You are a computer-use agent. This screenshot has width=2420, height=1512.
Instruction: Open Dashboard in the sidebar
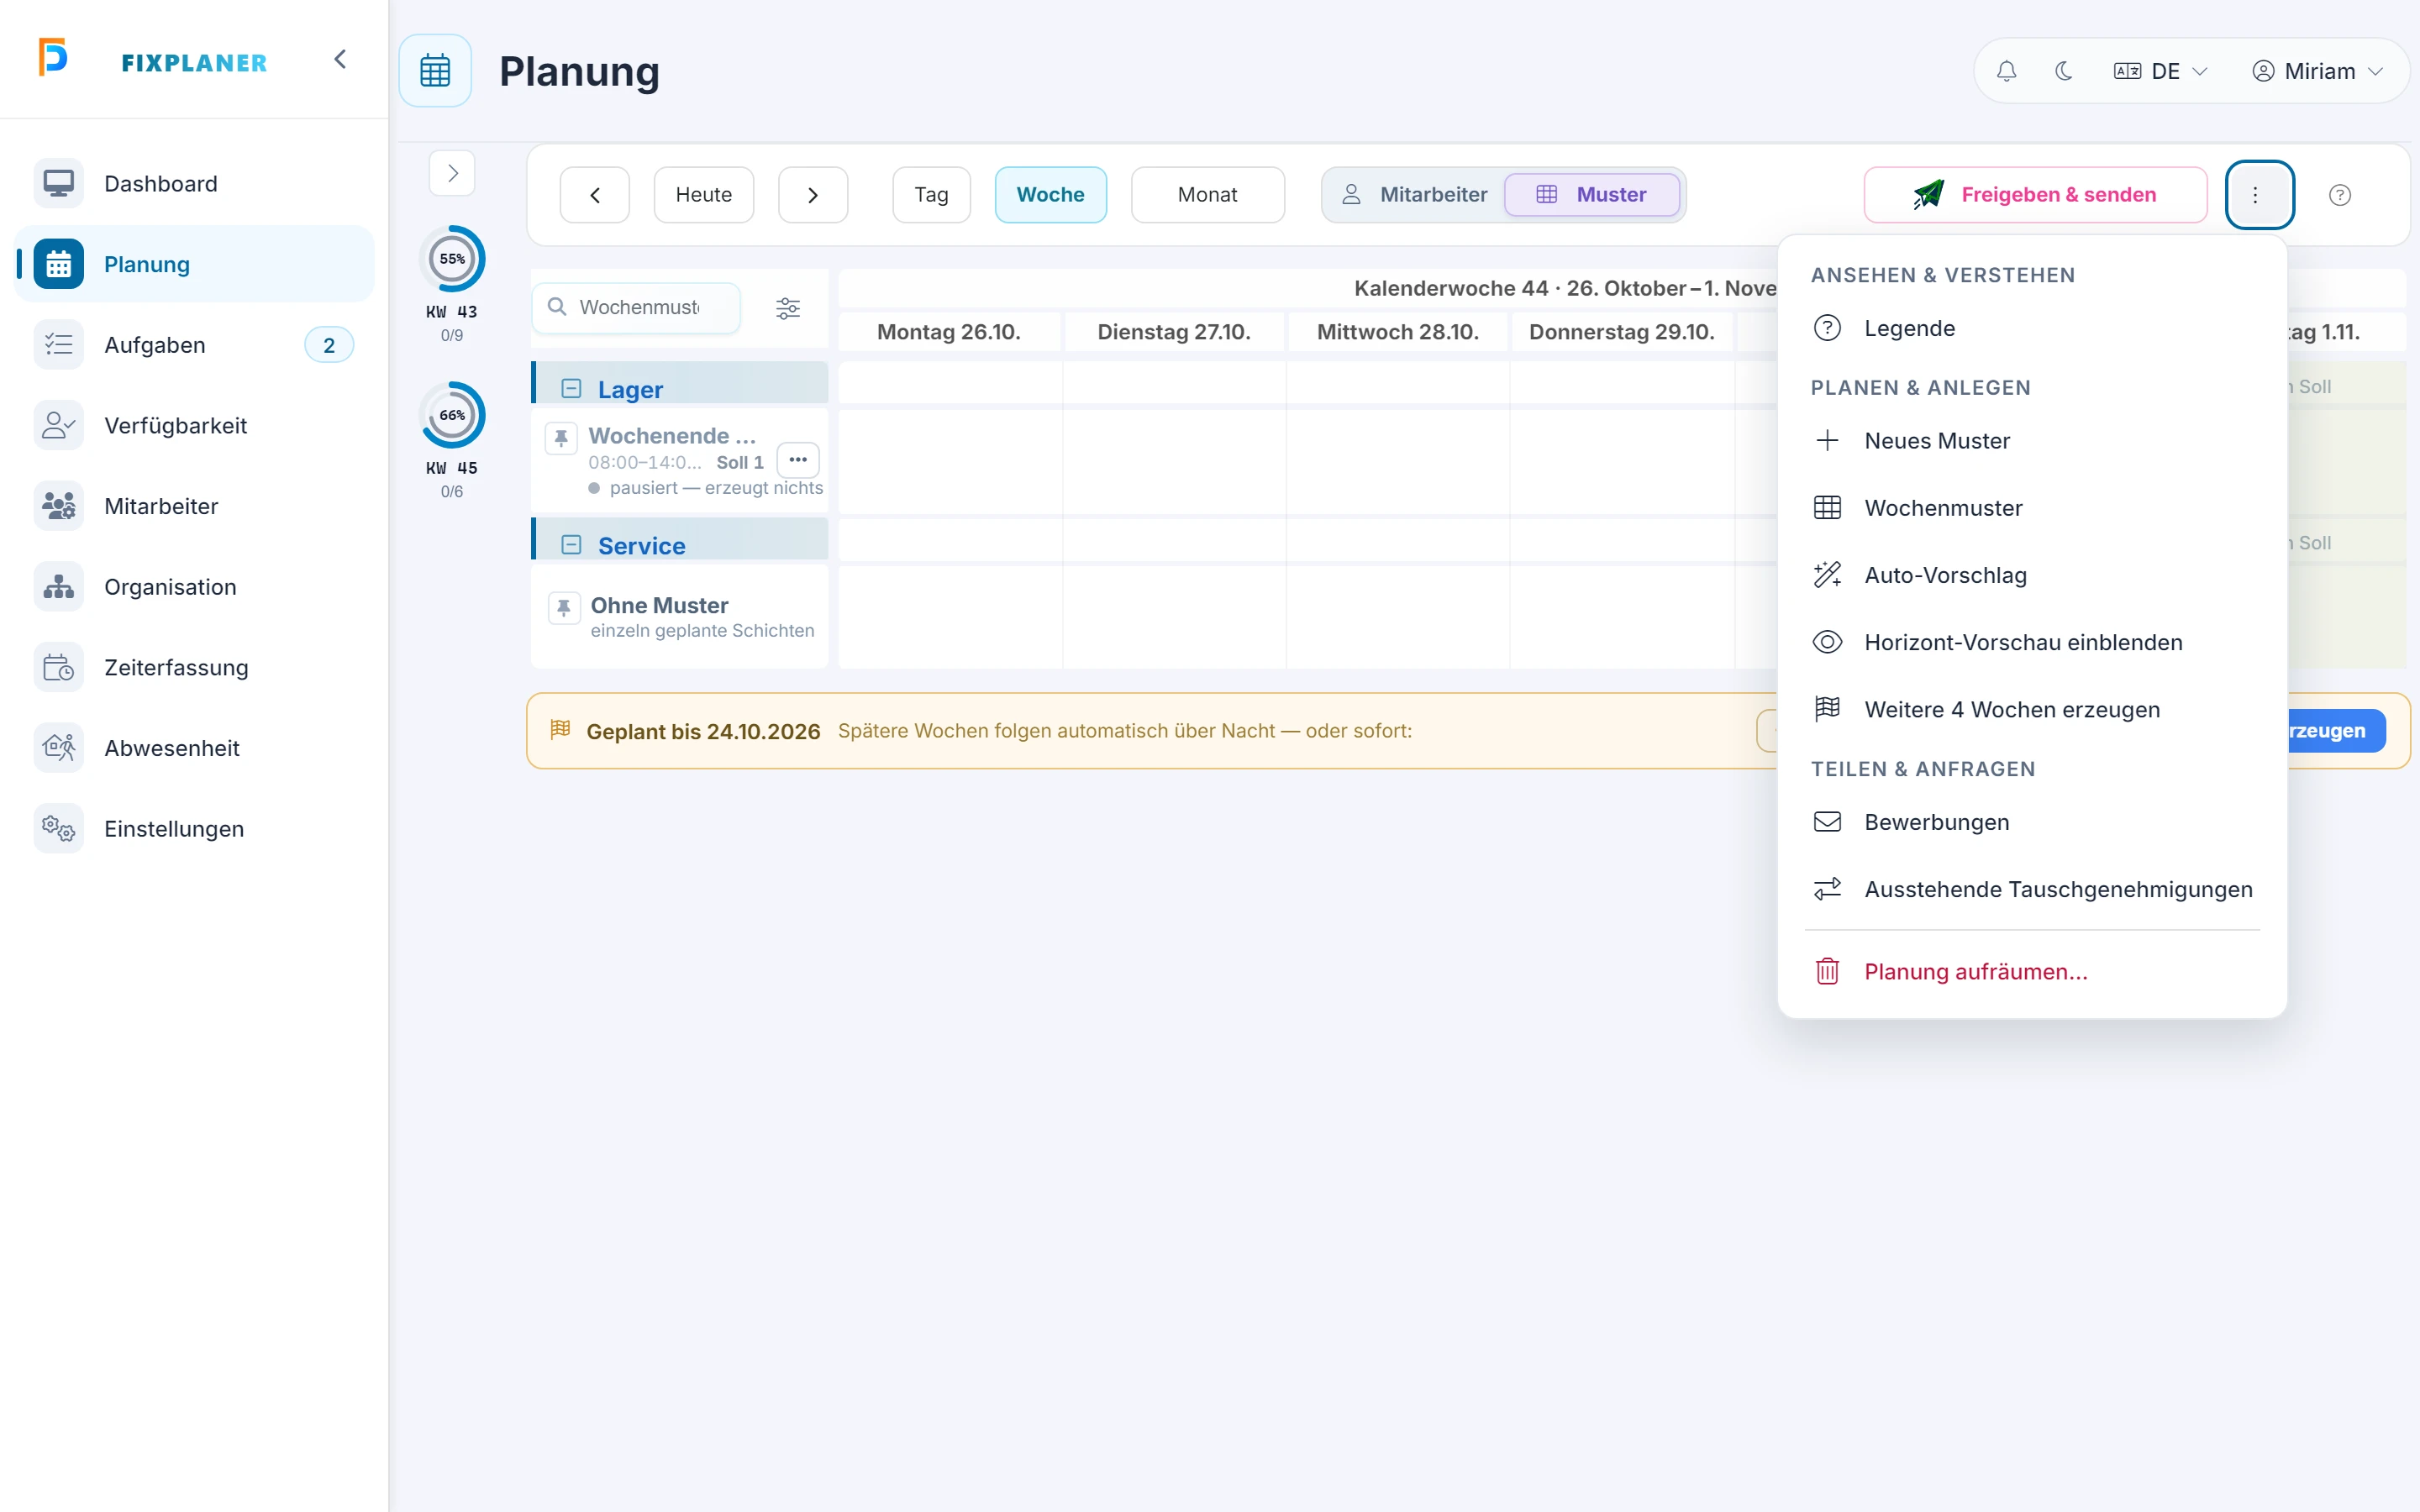click(195, 184)
